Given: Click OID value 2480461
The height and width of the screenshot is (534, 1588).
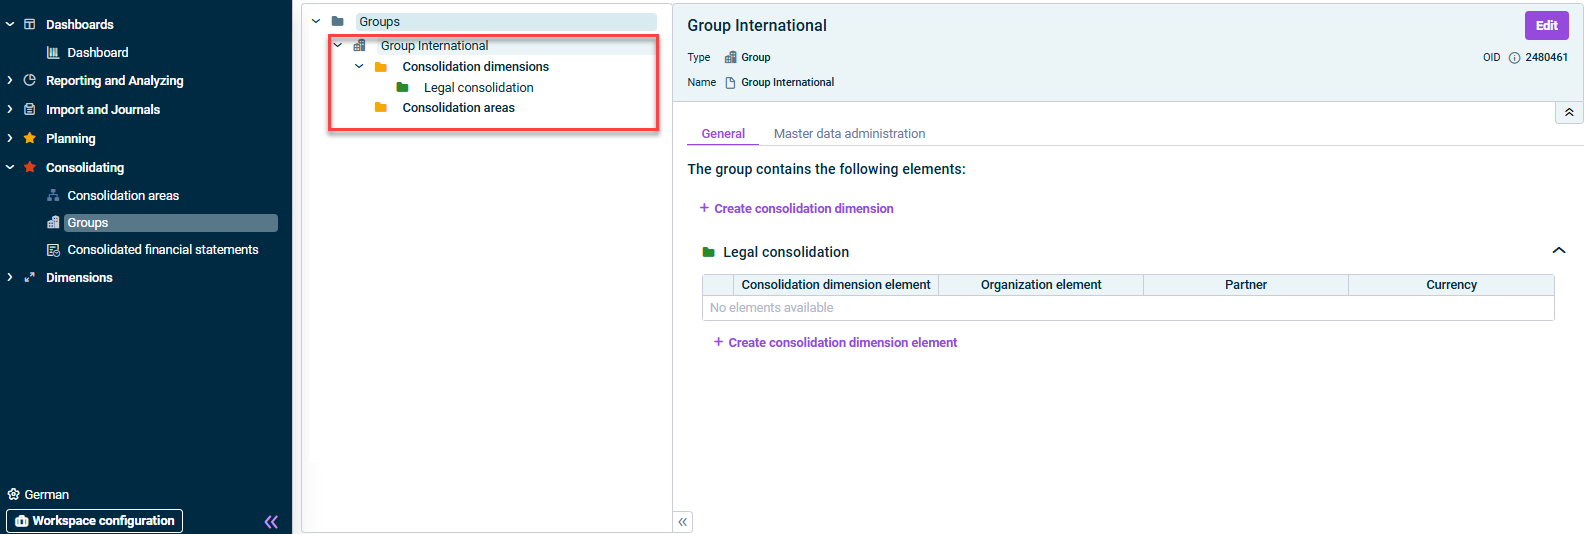Looking at the screenshot, I should (1546, 57).
